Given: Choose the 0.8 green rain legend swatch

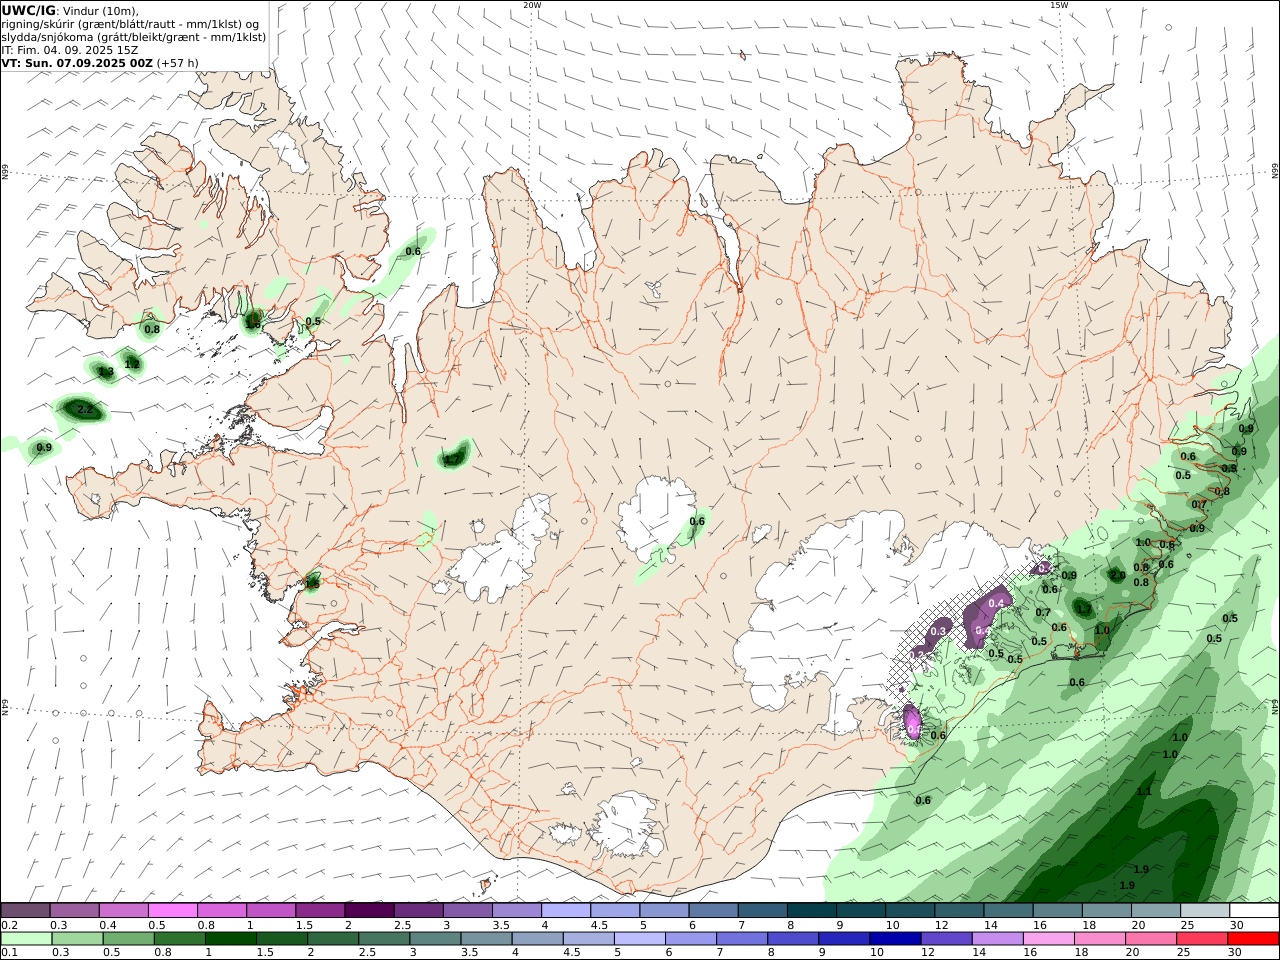Looking at the screenshot, I should coord(179,938).
